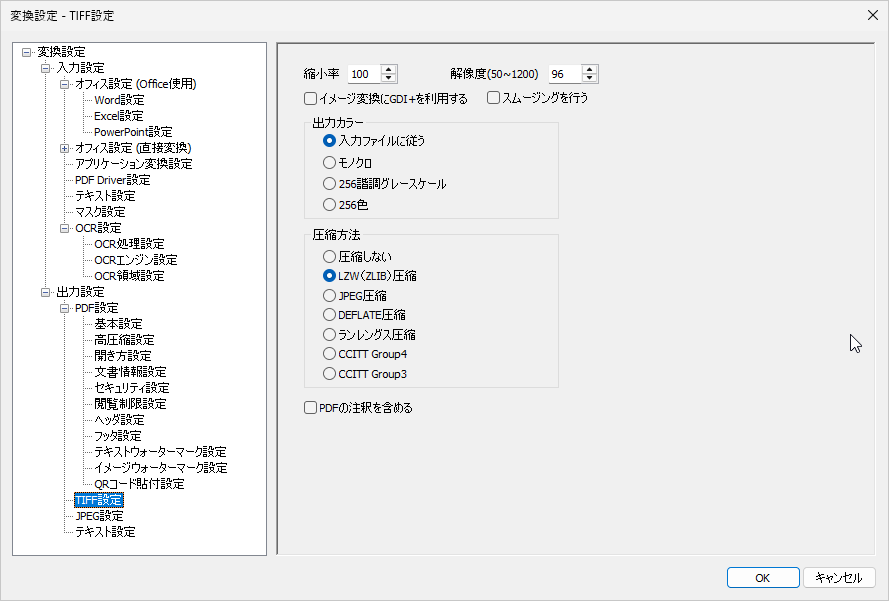Increase the 縮小率 value with up arrow
The image size is (889, 601).
click(389, 69)
